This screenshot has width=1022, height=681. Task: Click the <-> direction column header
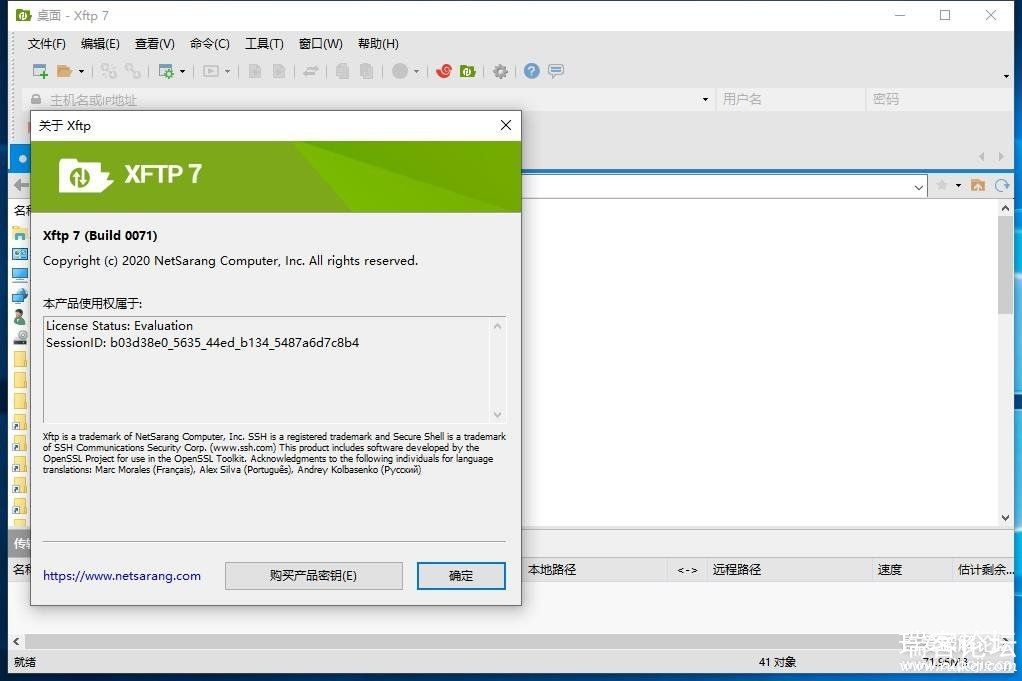point(688,570)
